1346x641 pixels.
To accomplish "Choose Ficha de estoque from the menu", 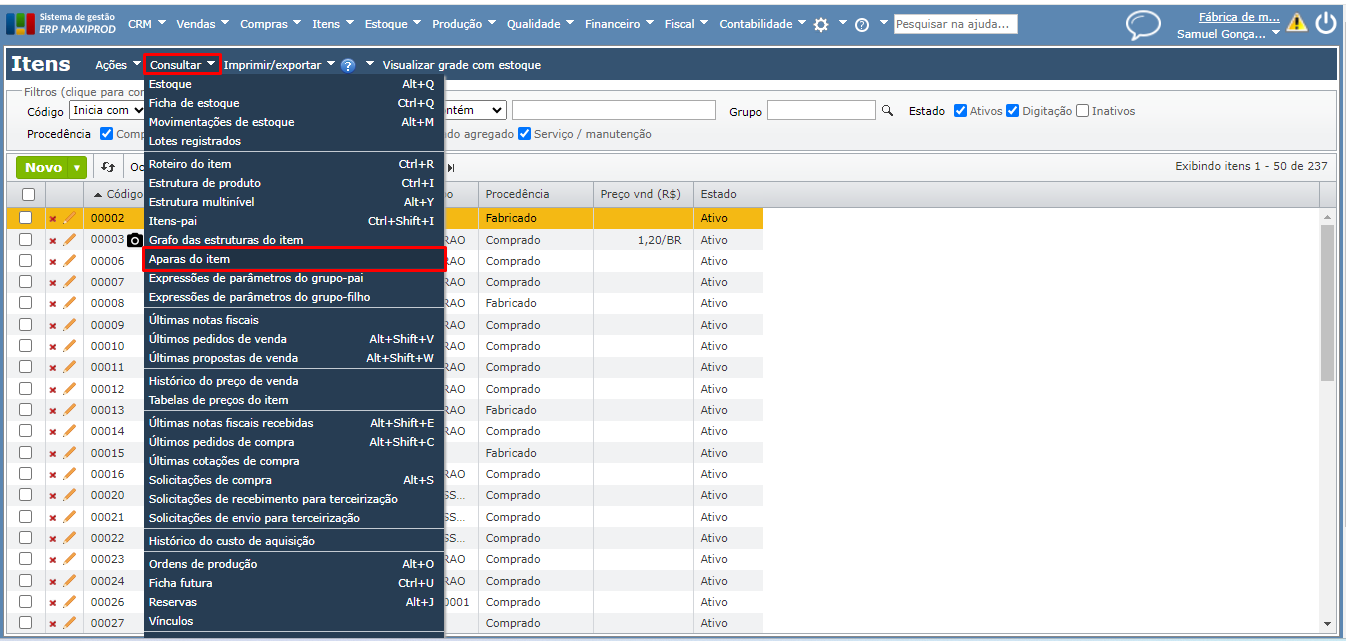I will [x=194, y=103].
